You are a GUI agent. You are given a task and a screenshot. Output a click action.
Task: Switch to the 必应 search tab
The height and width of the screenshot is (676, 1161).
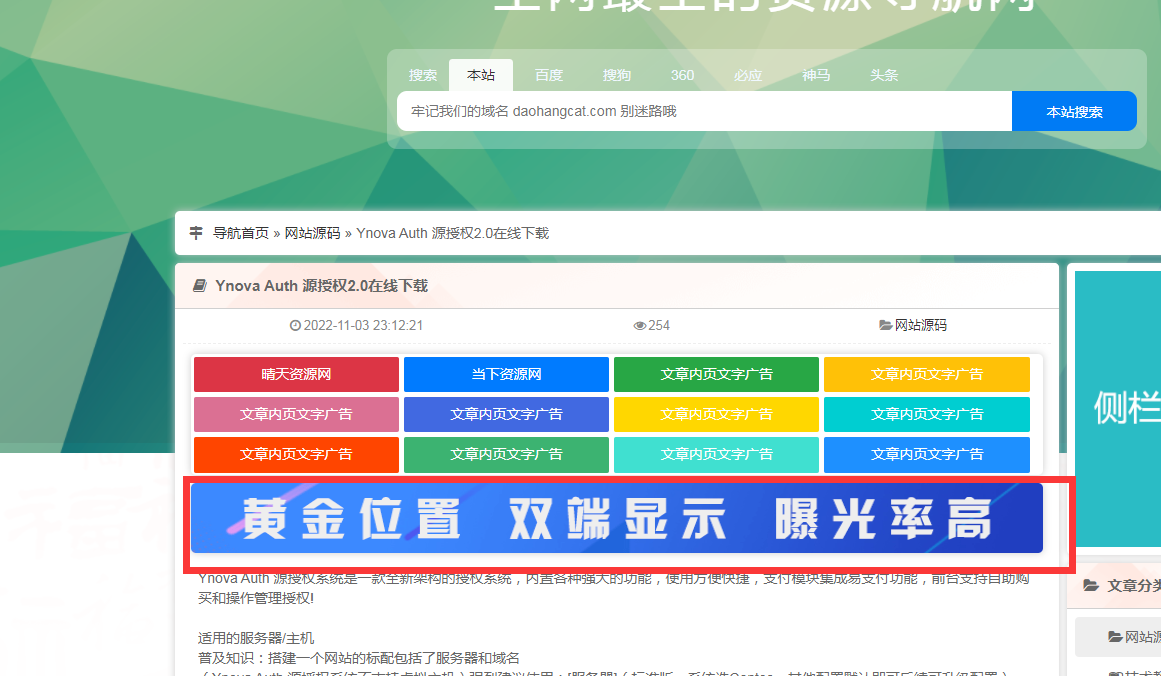point(747,75)
